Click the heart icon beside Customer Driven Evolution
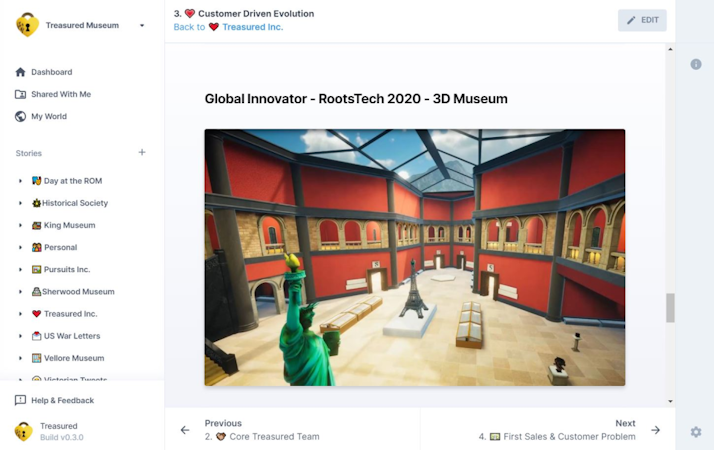This screenshot has height=450, width=714. click(190, 14)
